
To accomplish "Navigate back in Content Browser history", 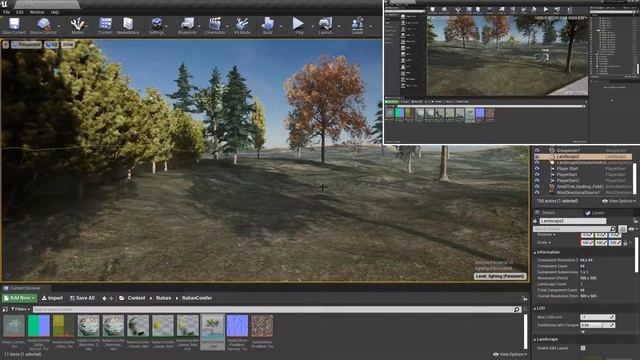I will click(x=104, y=298).
